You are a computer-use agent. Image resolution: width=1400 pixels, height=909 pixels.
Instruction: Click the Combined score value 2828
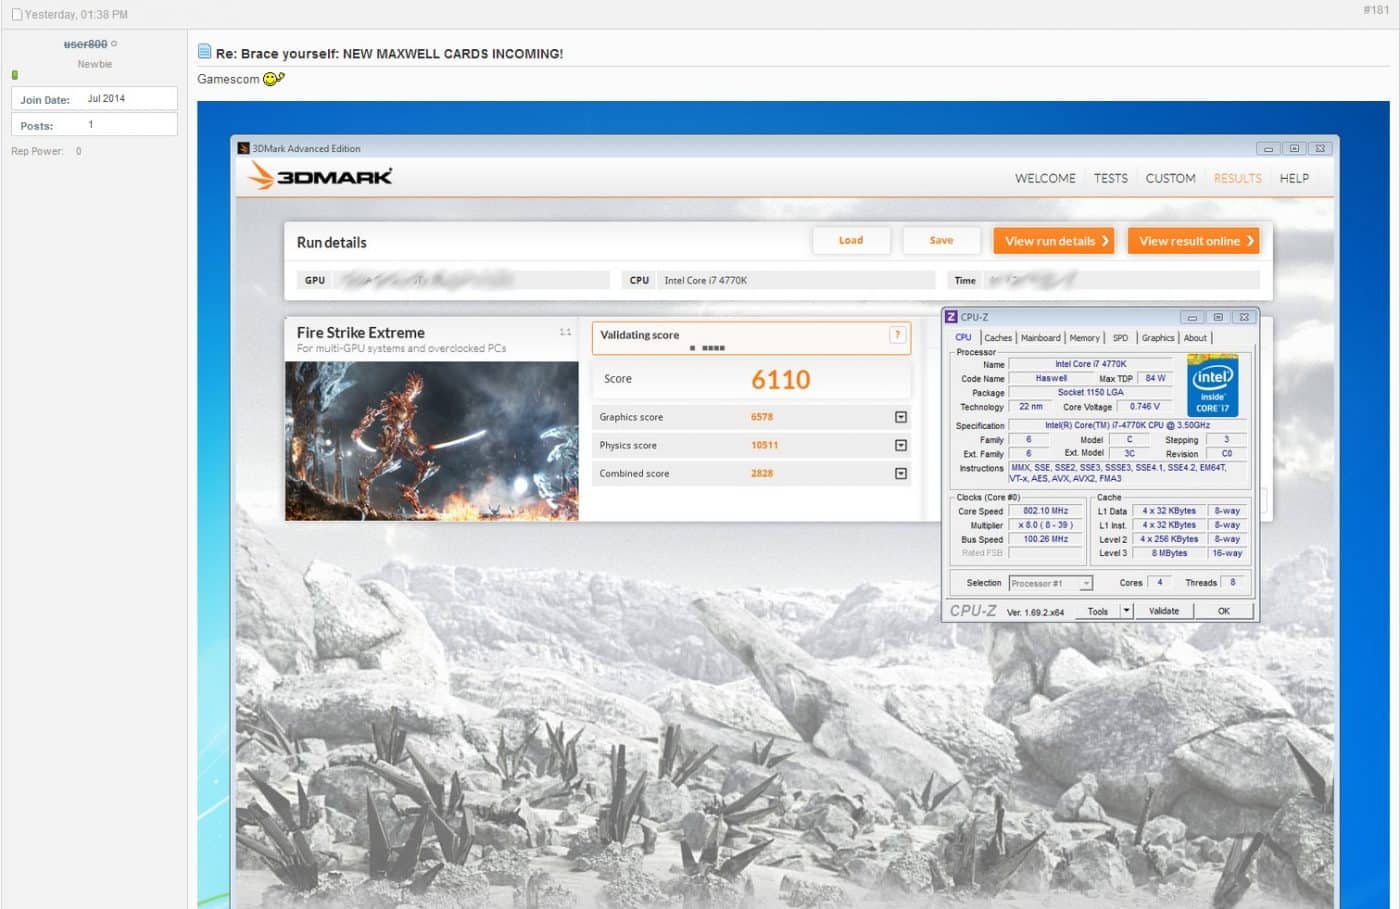pyautogui.click(x=762, y=473)
